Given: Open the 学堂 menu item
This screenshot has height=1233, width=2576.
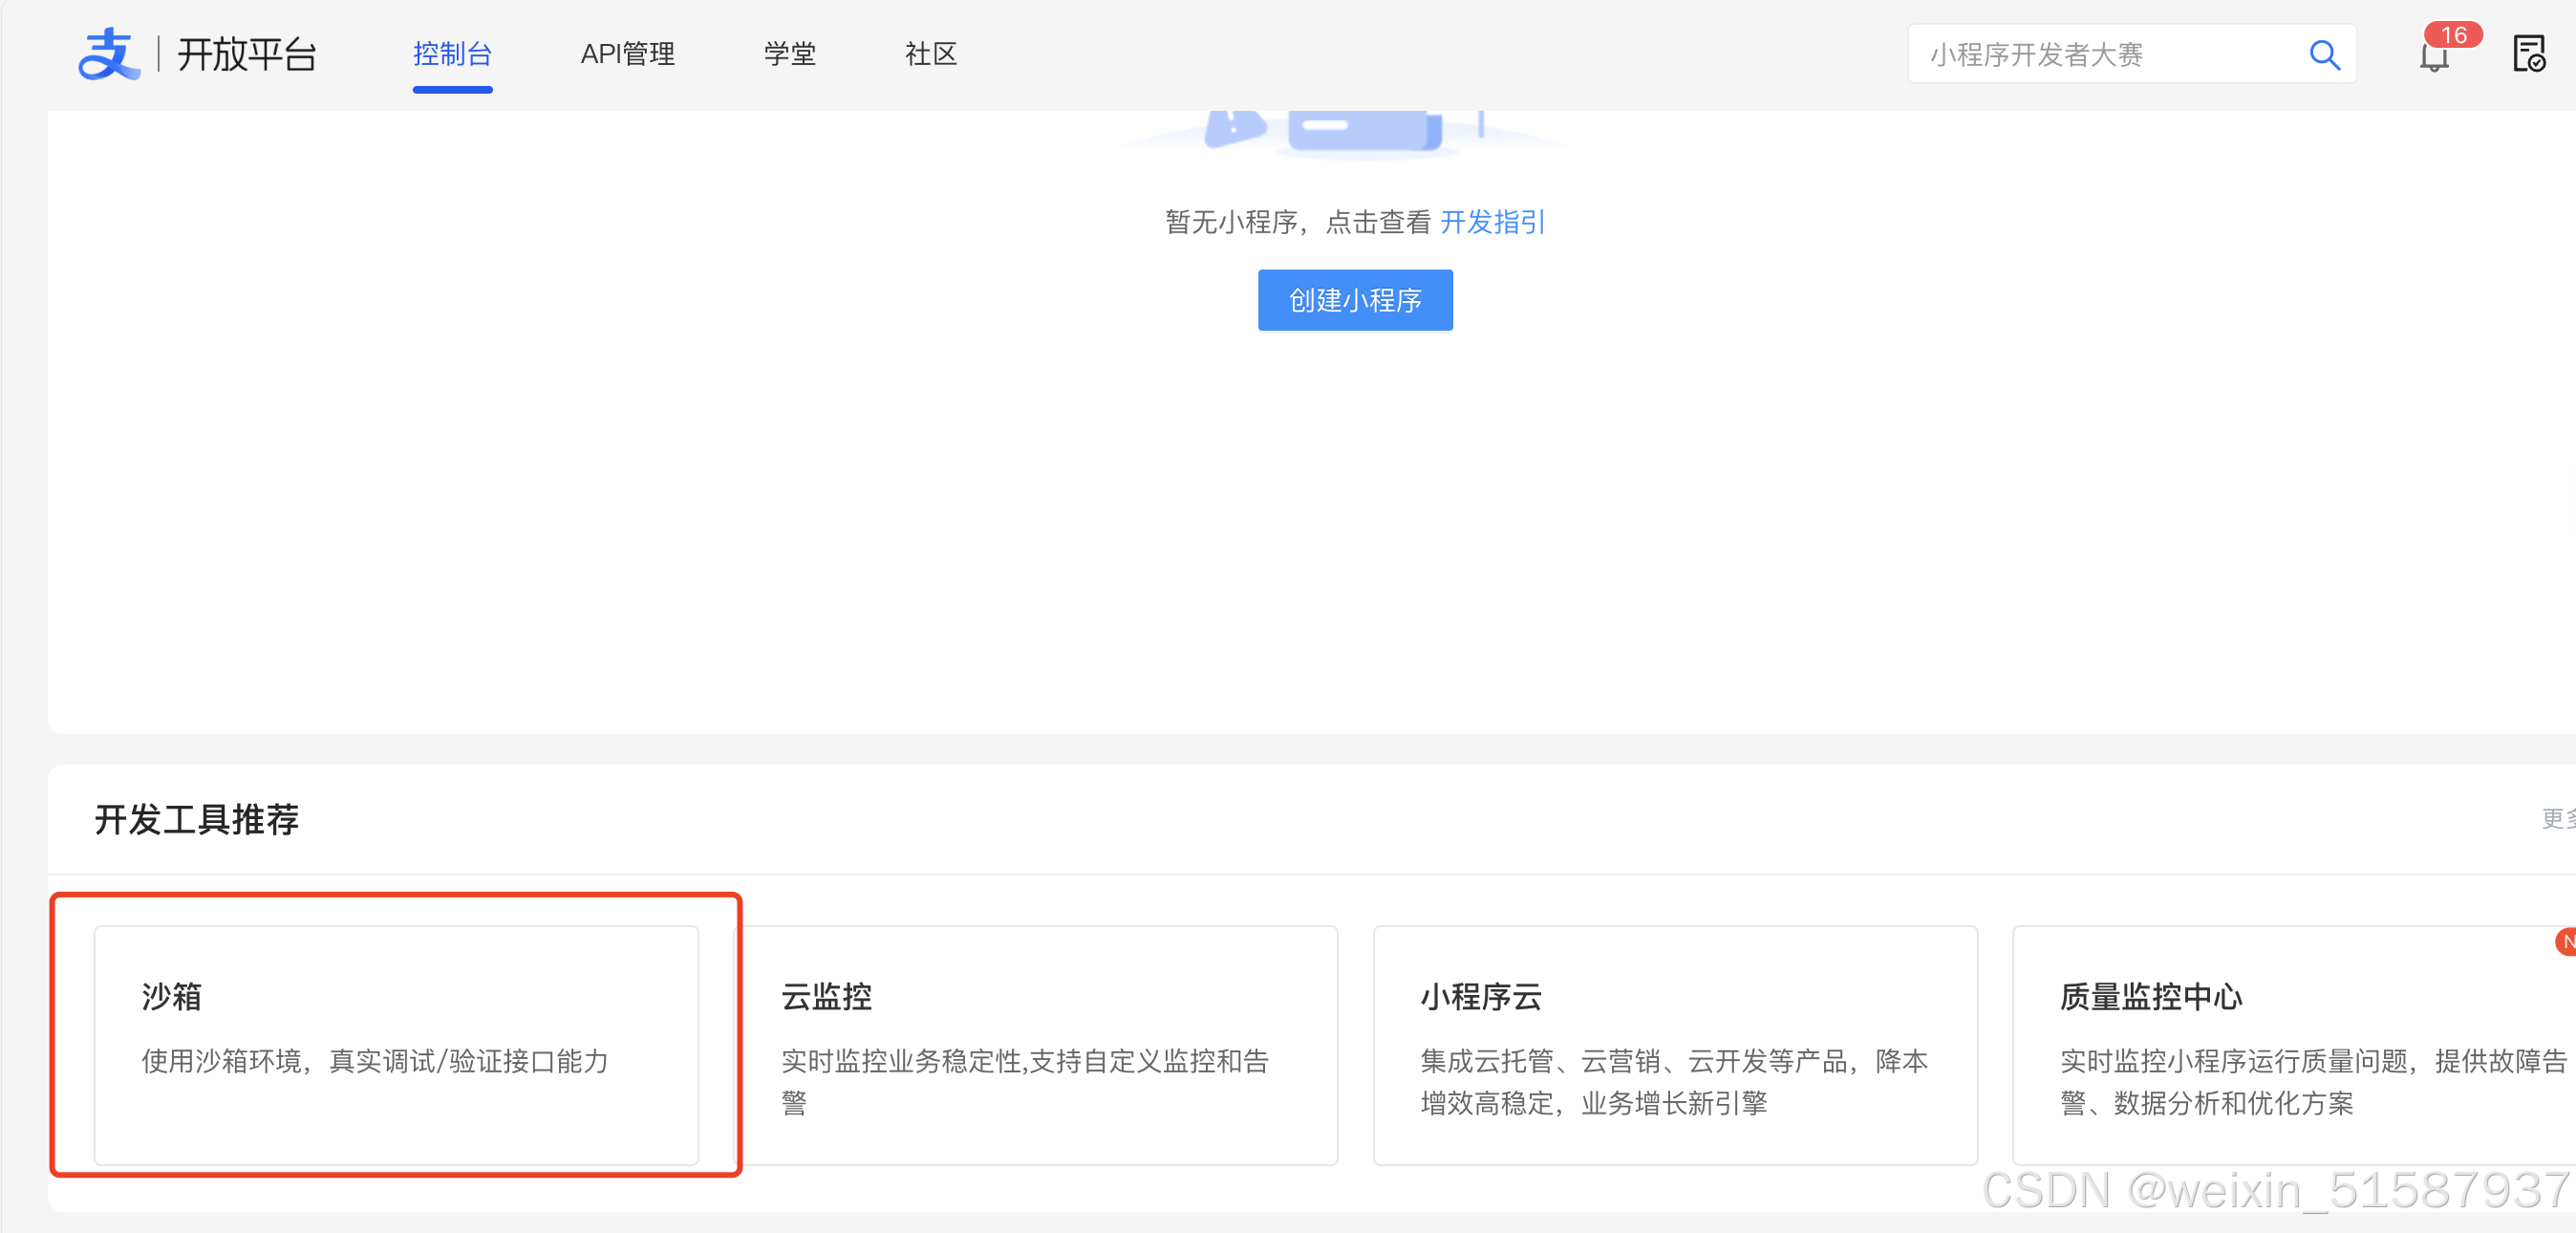Looking at the screenshot, I should click(789, 54).
